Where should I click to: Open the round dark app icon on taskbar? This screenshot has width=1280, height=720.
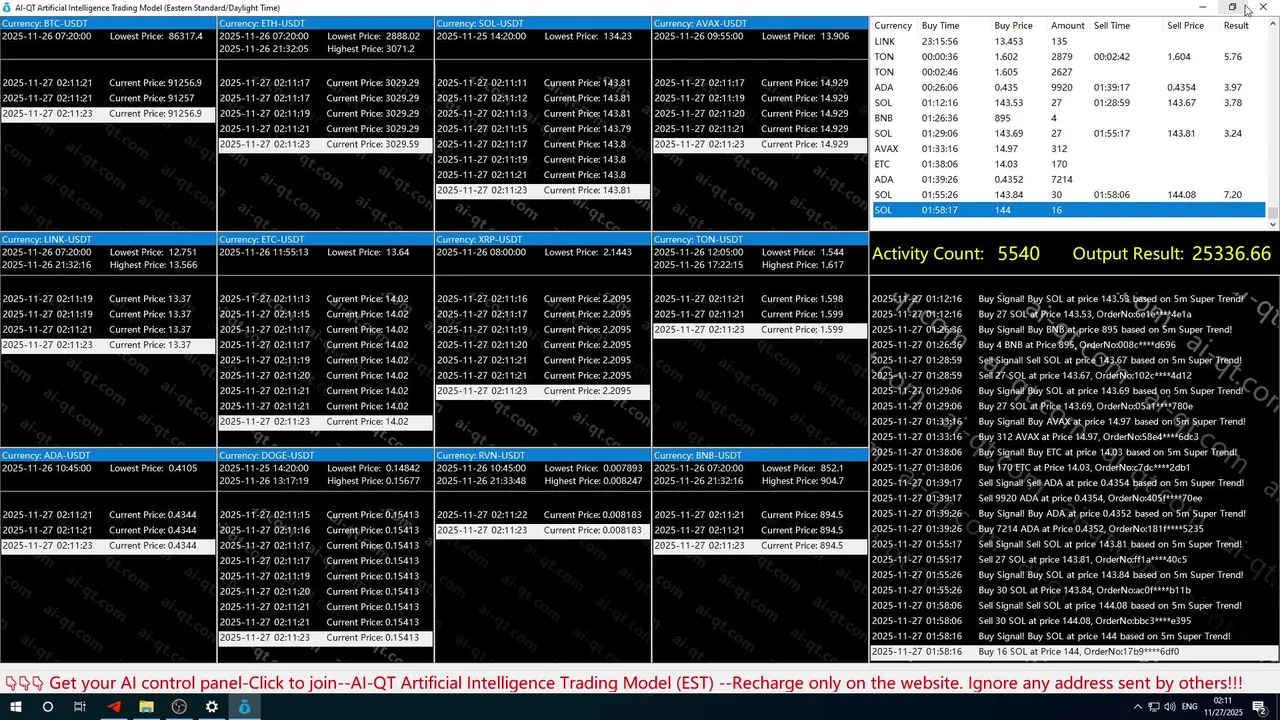tap(179, 707)
